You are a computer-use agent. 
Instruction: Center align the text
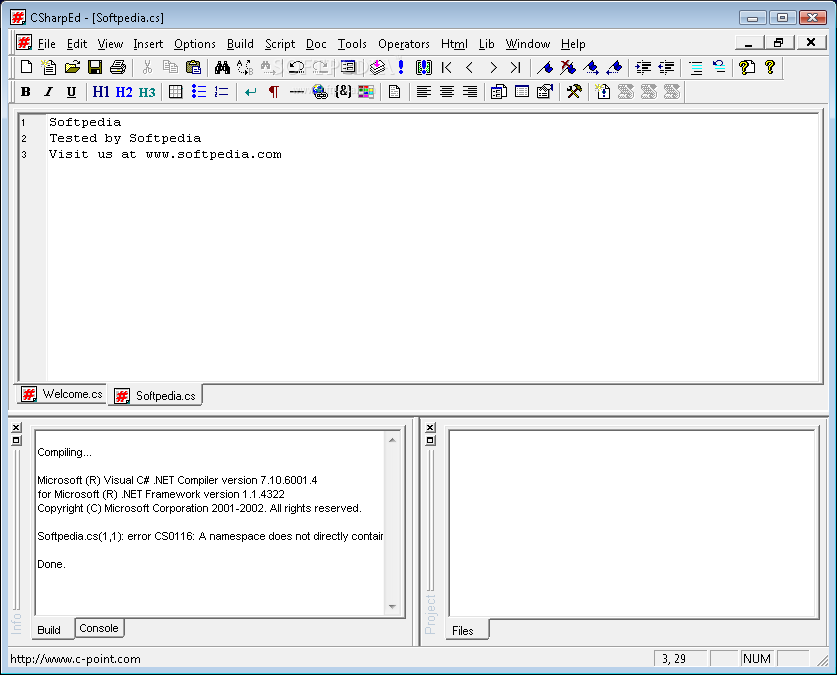(x=447, y=92)
